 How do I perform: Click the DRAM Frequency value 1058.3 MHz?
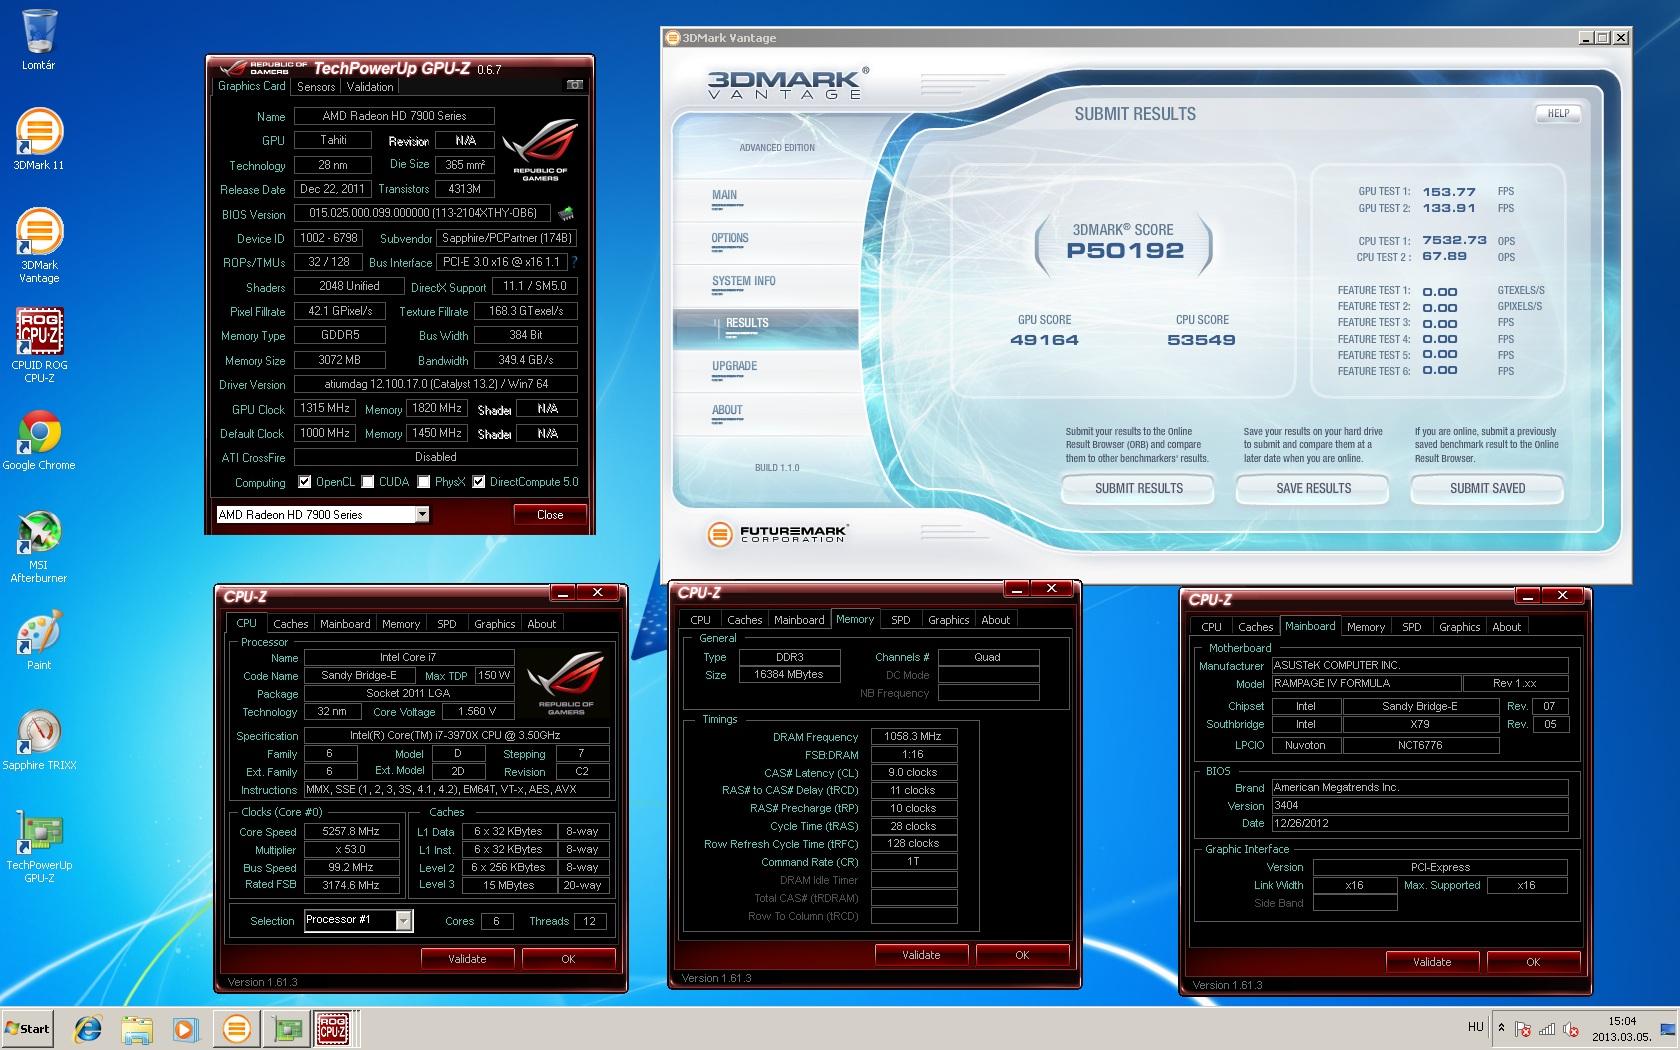point(914,736)
